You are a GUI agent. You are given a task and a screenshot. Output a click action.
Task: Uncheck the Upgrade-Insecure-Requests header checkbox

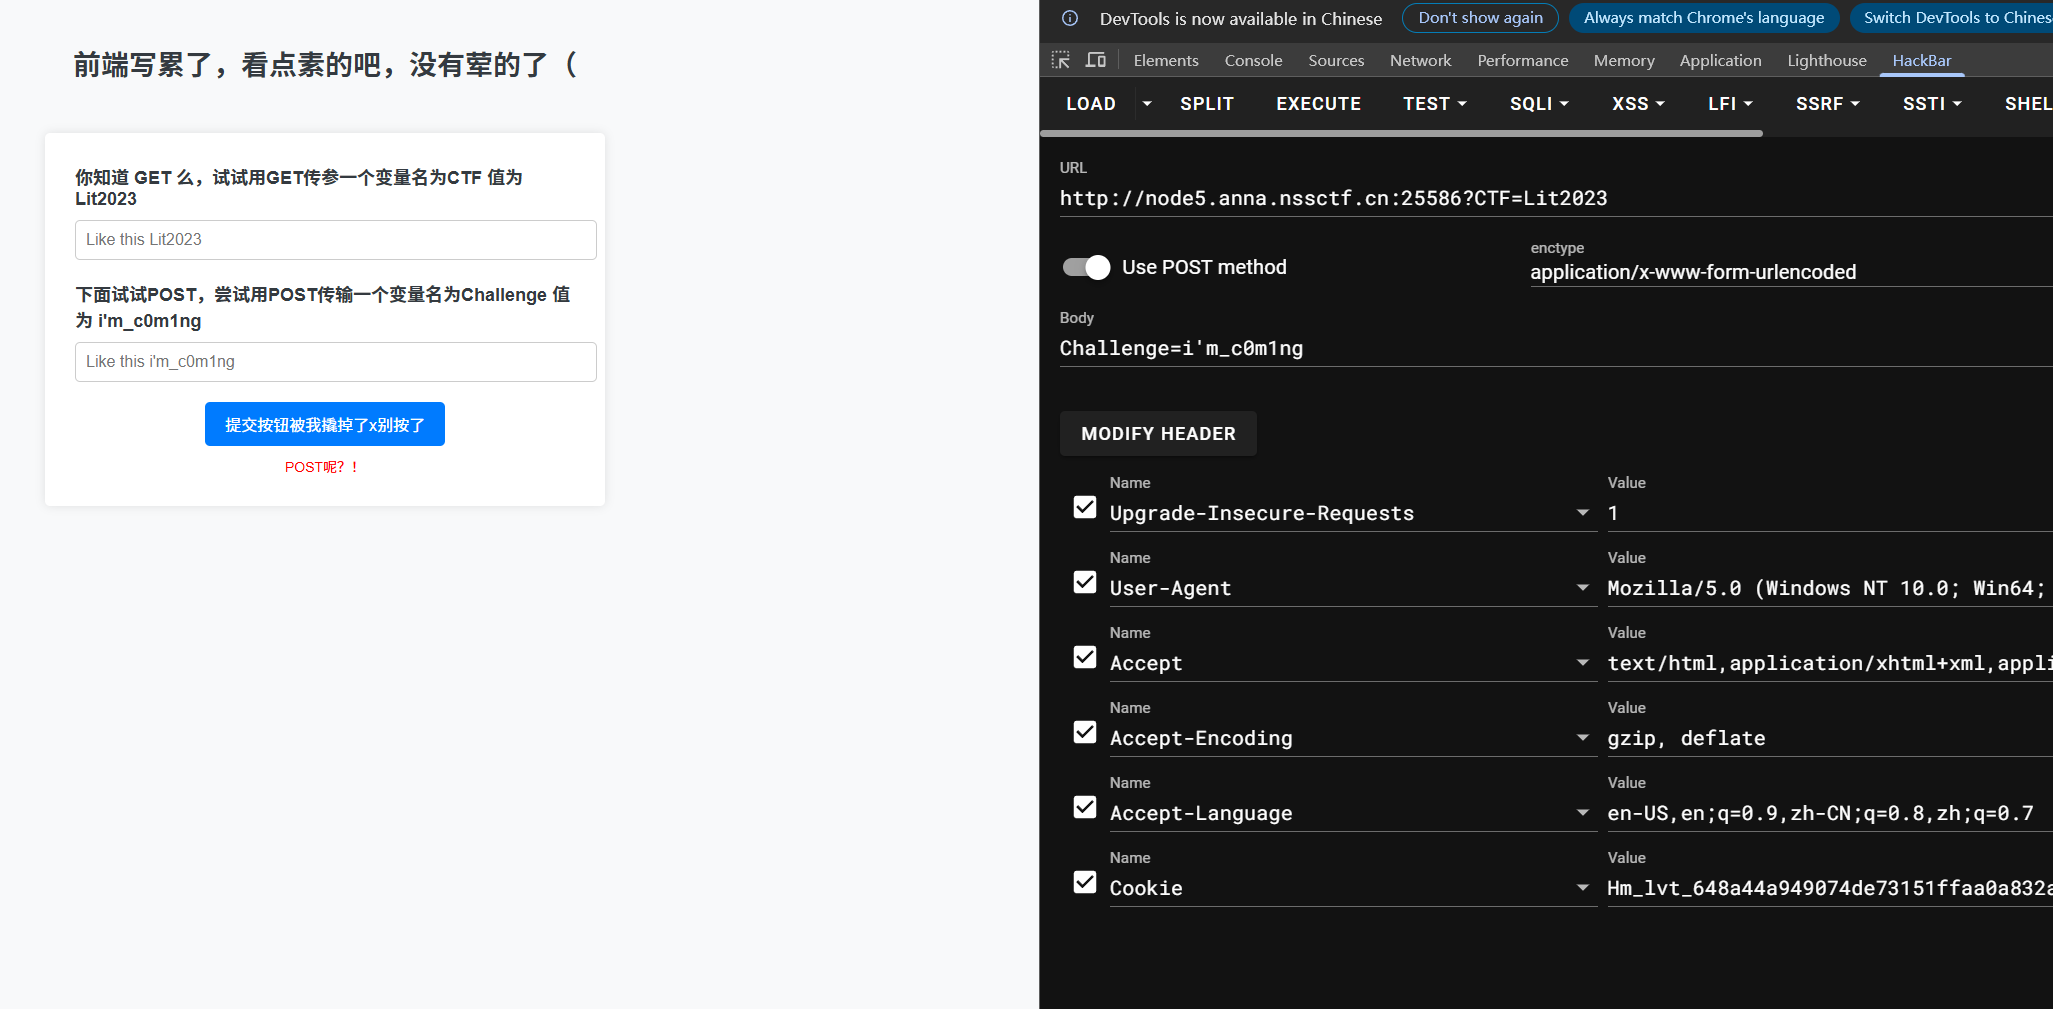pyautogui.click(x=1085, y=507)
